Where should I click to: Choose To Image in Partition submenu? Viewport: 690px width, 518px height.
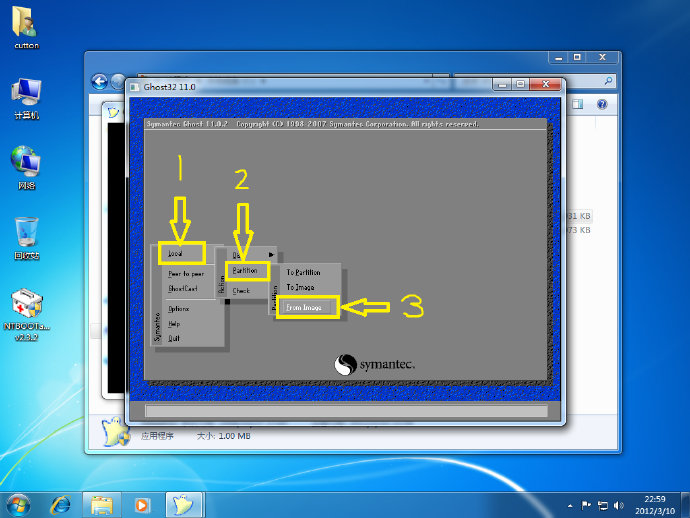(301, 287)
